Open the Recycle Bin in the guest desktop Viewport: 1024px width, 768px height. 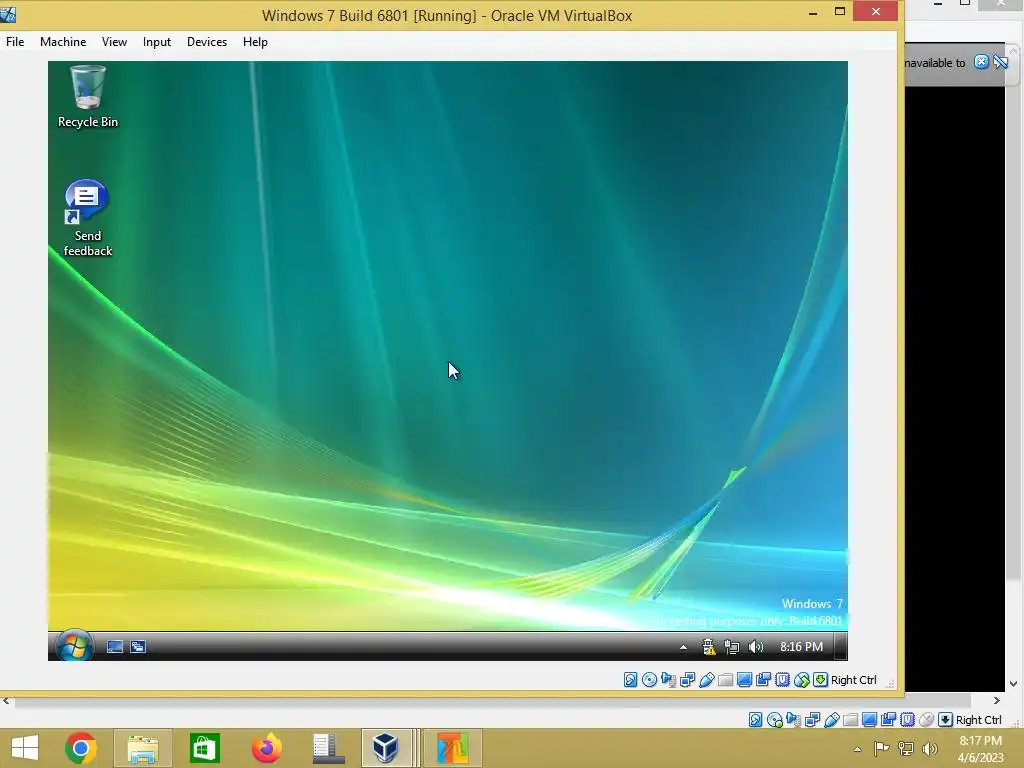[88, 96]
